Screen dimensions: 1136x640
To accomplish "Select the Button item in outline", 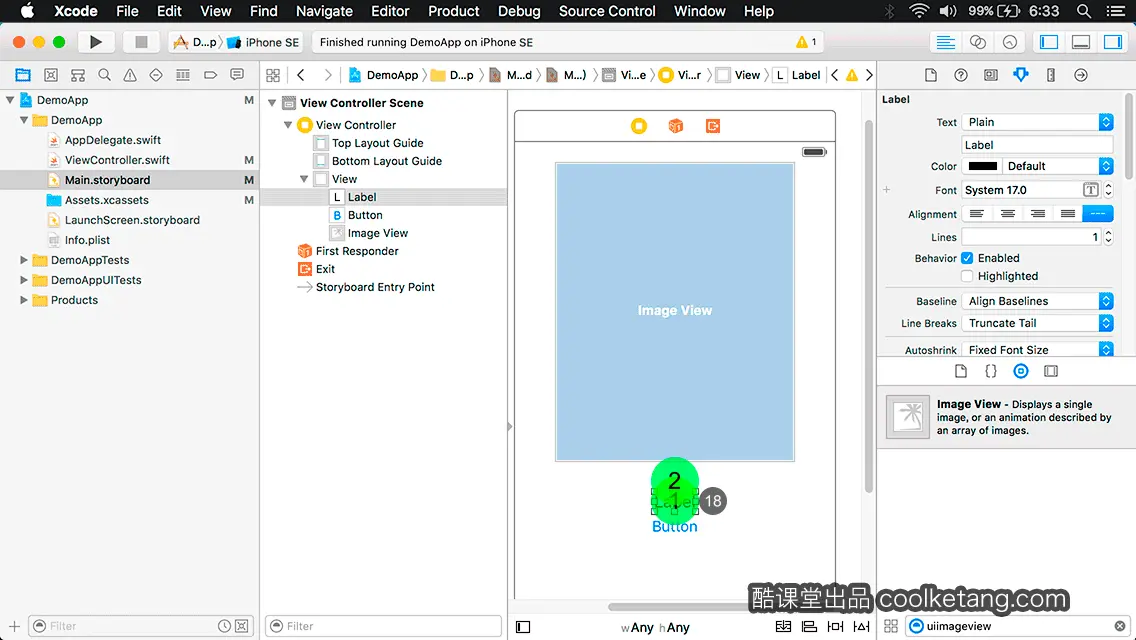I will coord(365,215).
